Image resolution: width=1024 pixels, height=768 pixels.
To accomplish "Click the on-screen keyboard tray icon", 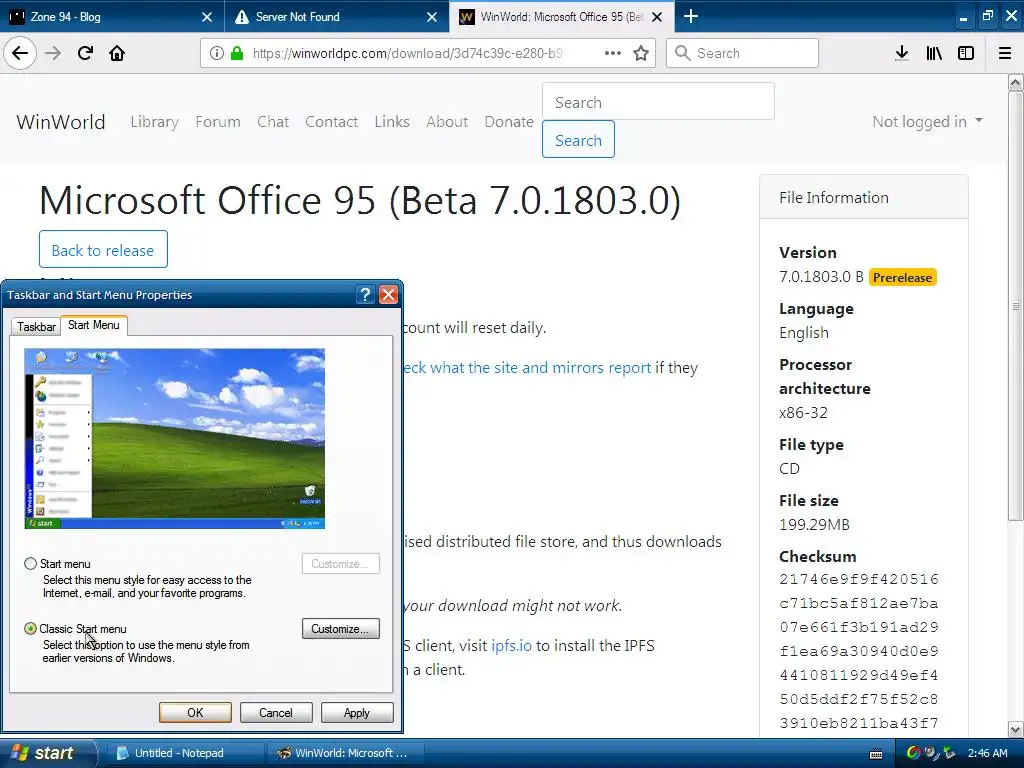I will click(876, 754).
